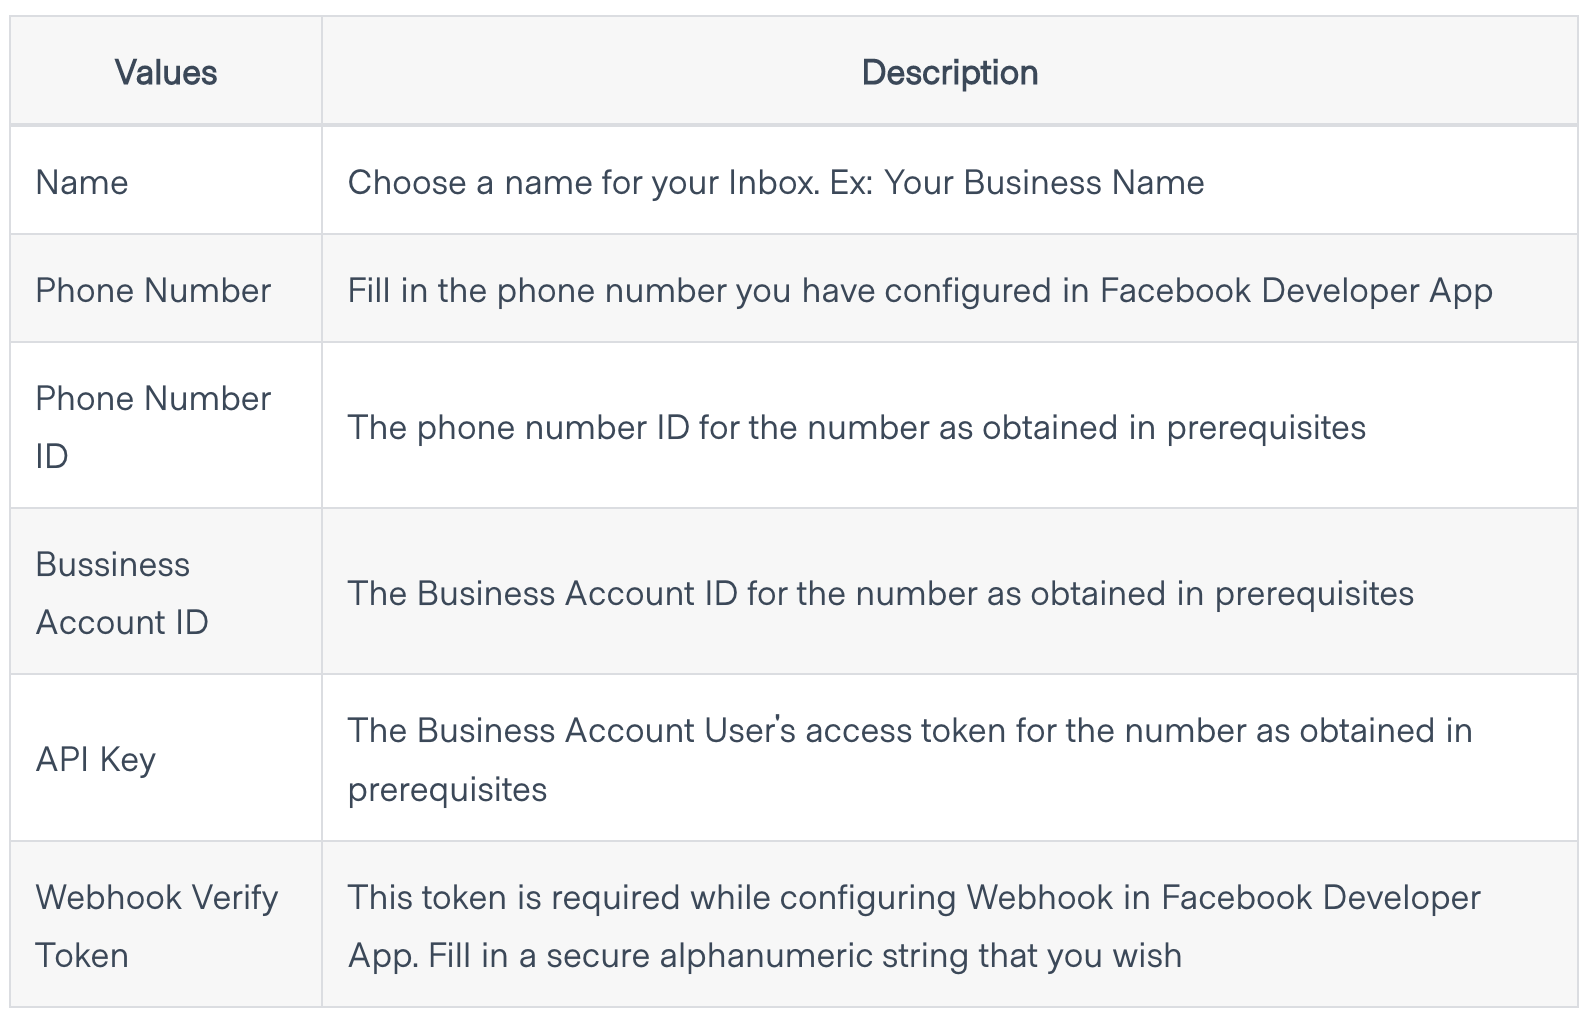Click the Business Account ID description text
This screenshot has height=1022, width=1590.
(x=880, y=593)
